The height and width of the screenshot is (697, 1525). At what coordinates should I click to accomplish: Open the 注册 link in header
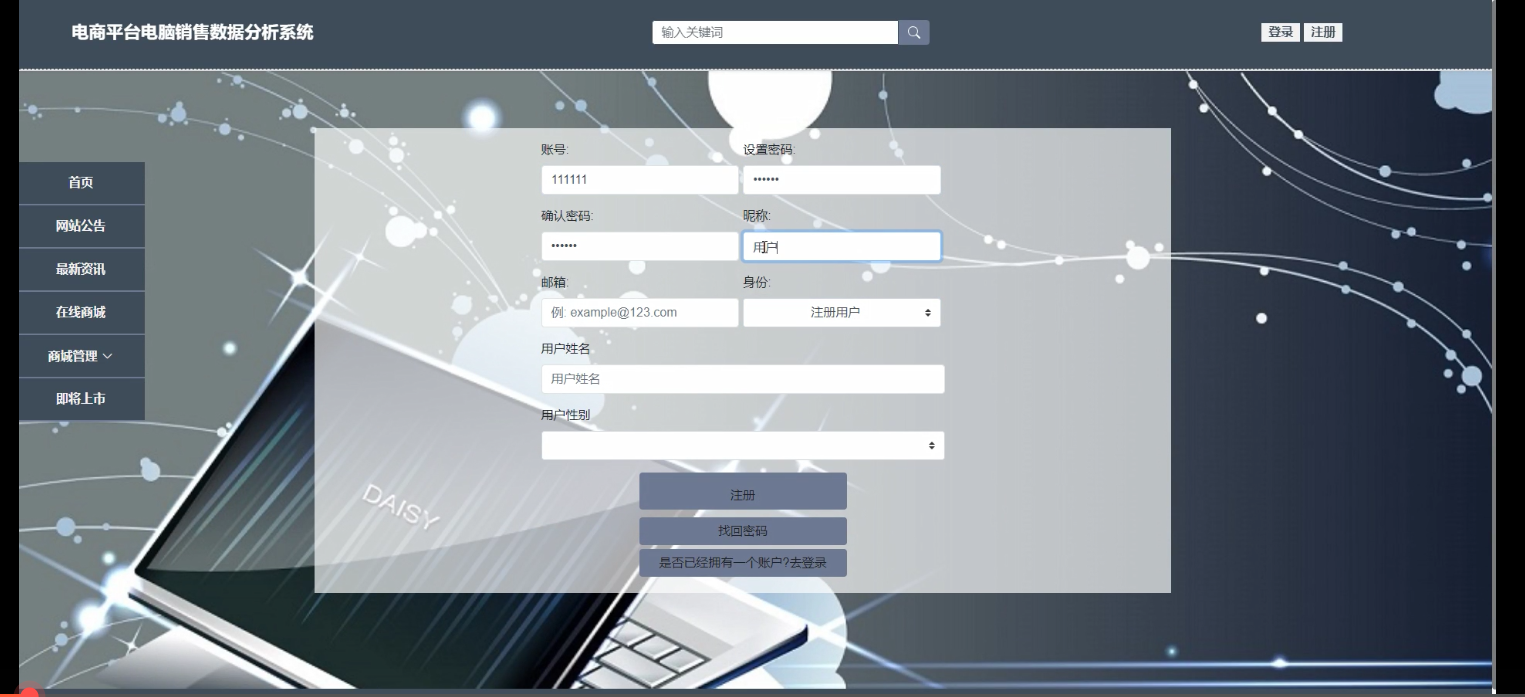click(1323, 32)
